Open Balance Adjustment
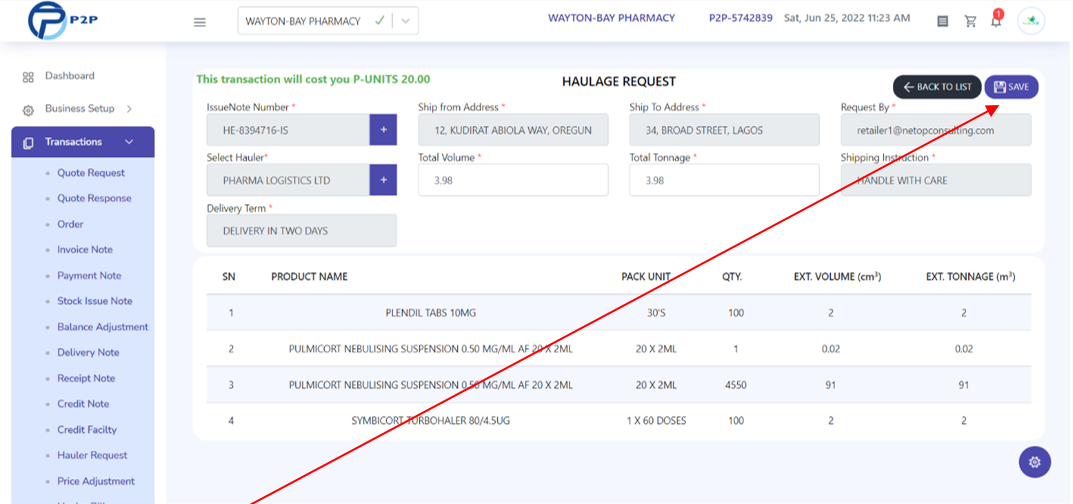The height and width of the screenshot is (504, 1073). click(103, 327)
